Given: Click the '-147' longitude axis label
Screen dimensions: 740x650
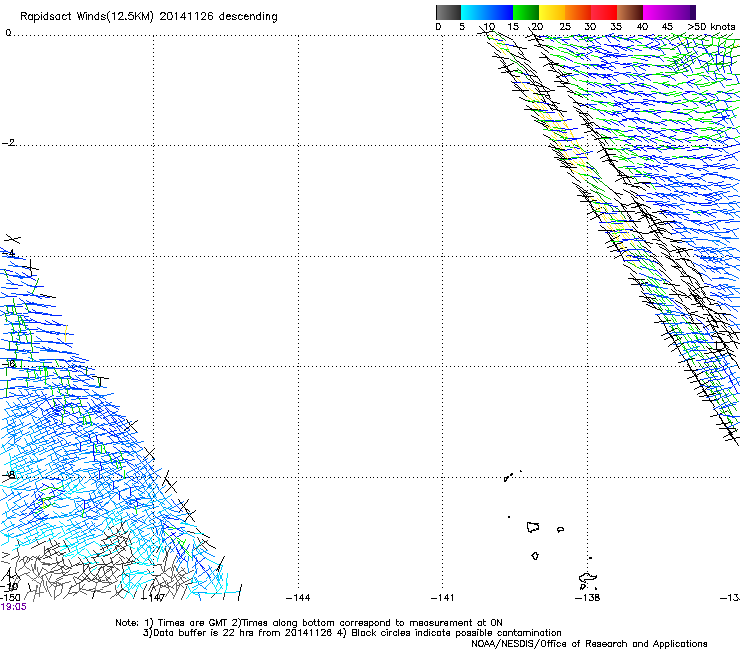Looking at the screenshot, I should click(x=154, y=598).
